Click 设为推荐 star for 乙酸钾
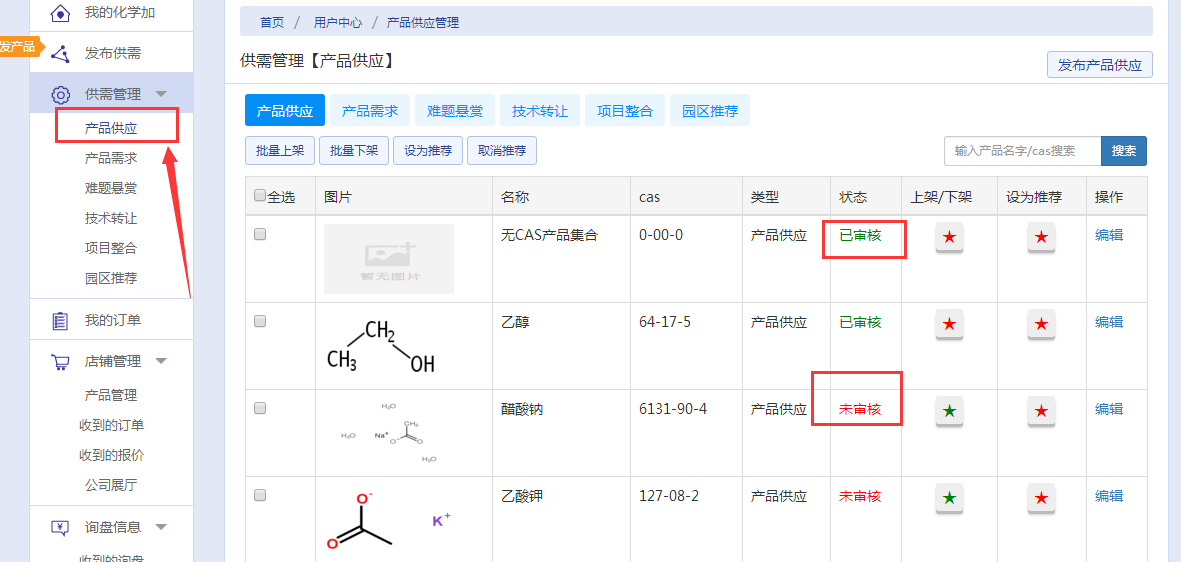The image size is (1181, 562). (x=1041, y=498)
